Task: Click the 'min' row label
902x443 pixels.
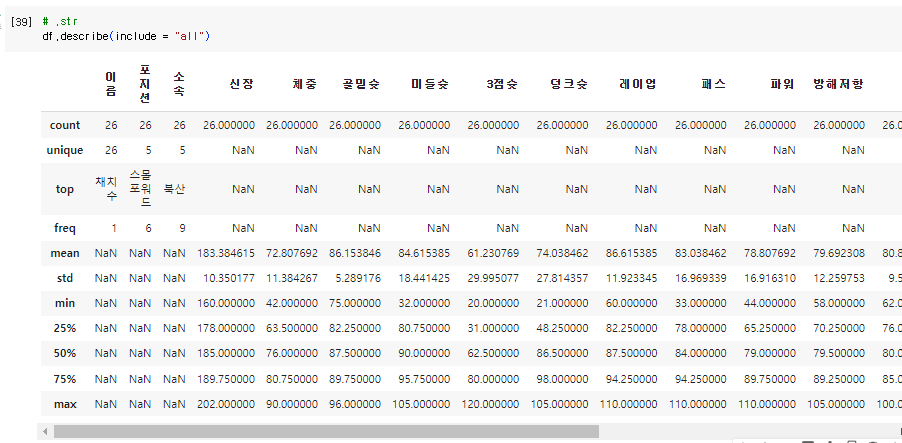Action: (x=65, y=303)
